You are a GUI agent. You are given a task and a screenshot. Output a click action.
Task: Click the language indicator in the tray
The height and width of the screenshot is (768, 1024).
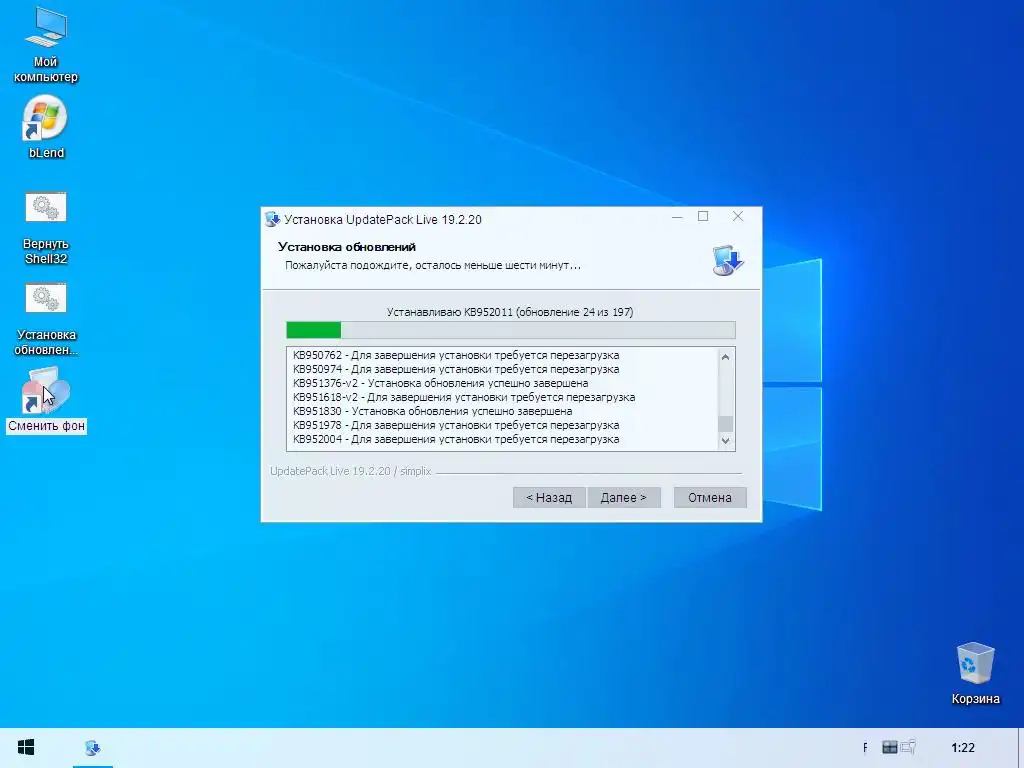865,748
